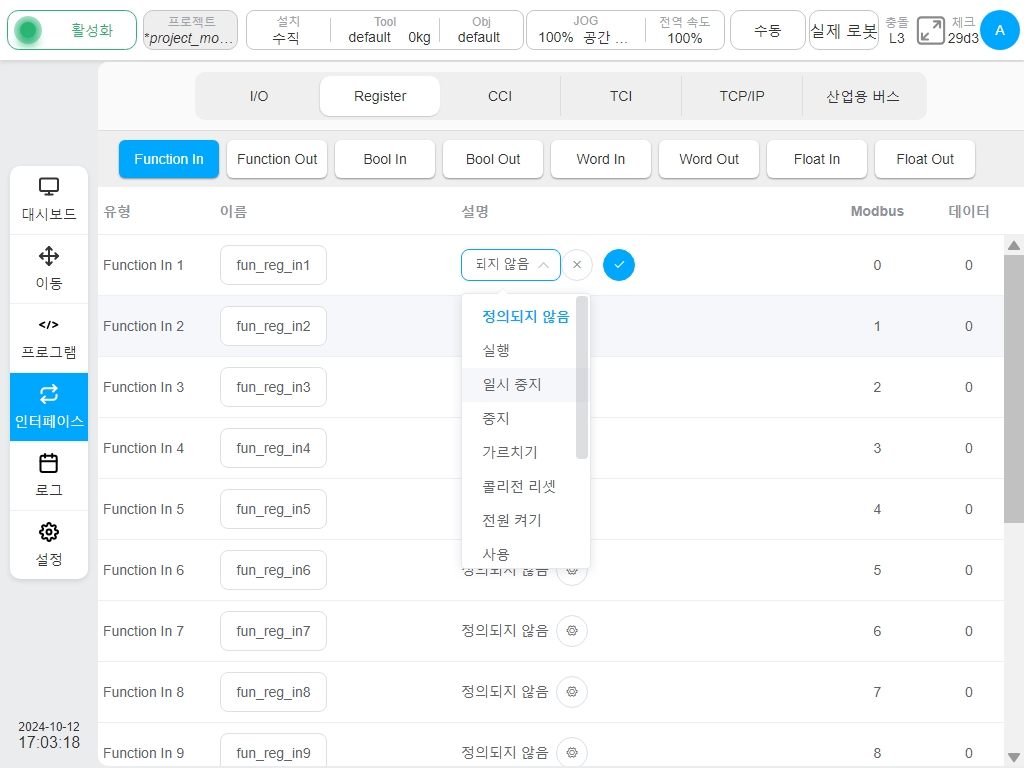
Task: Click the Modbus column header
Action: (x=877, y=211)
